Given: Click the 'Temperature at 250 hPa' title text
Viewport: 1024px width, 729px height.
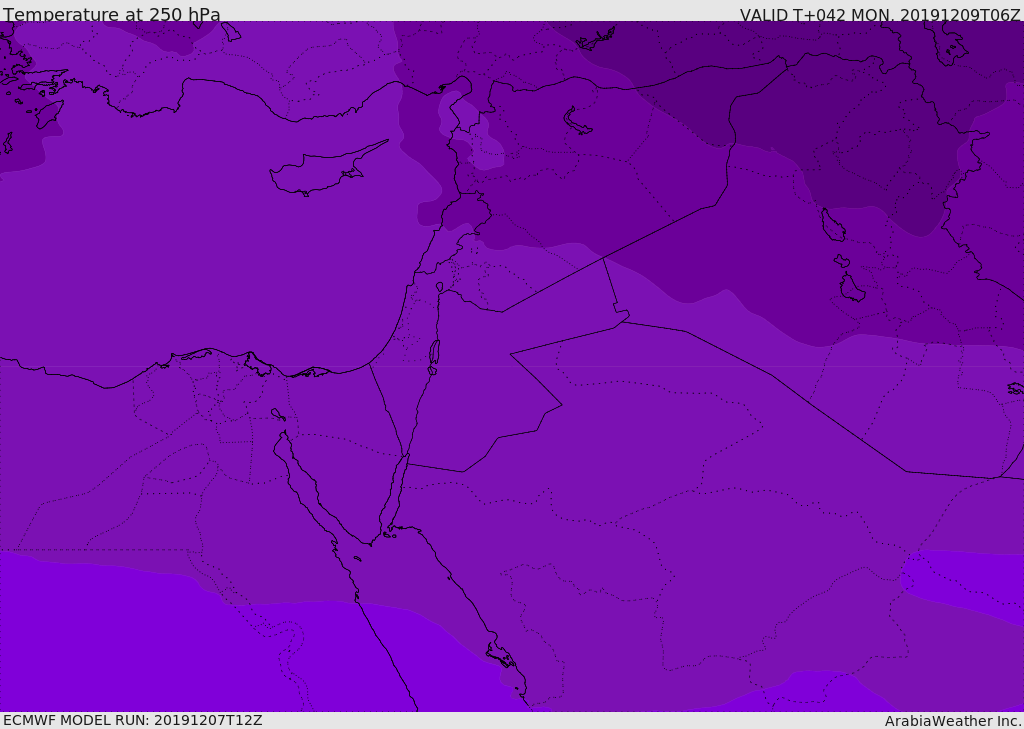Looking at the screenshot, I should click(x=112, y=14).
